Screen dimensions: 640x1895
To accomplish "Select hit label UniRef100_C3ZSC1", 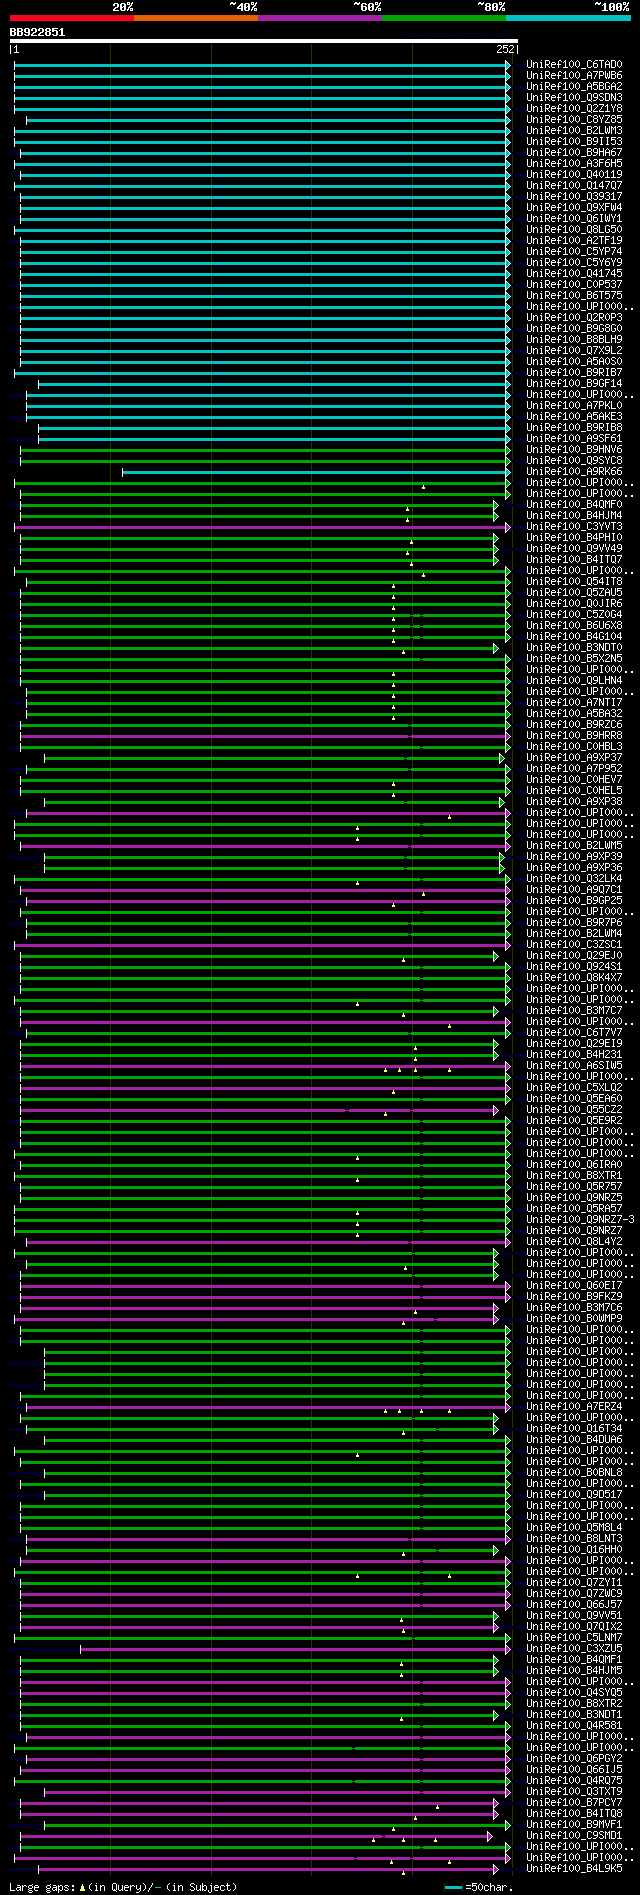I will click(574, 945).
